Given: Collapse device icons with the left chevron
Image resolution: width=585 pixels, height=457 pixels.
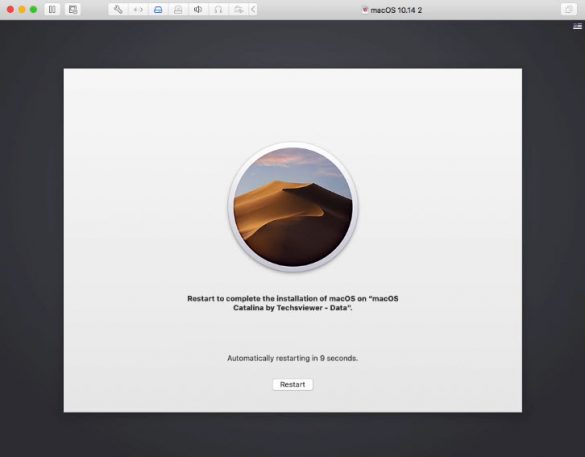Looking at the screenshot, I should 253,9.
